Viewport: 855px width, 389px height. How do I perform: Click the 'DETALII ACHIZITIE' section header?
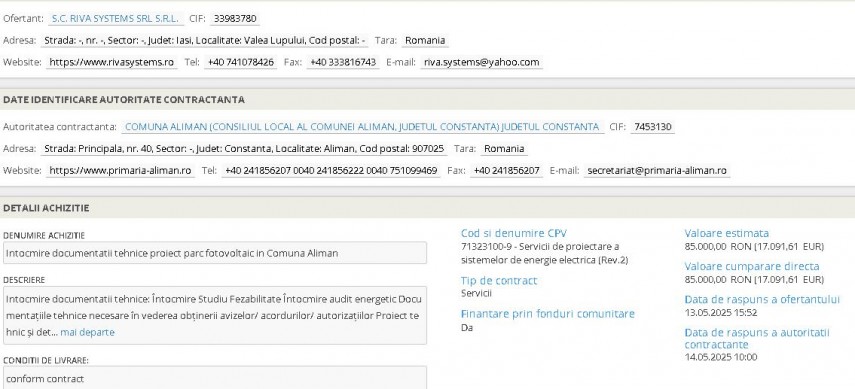pos(46,208)
